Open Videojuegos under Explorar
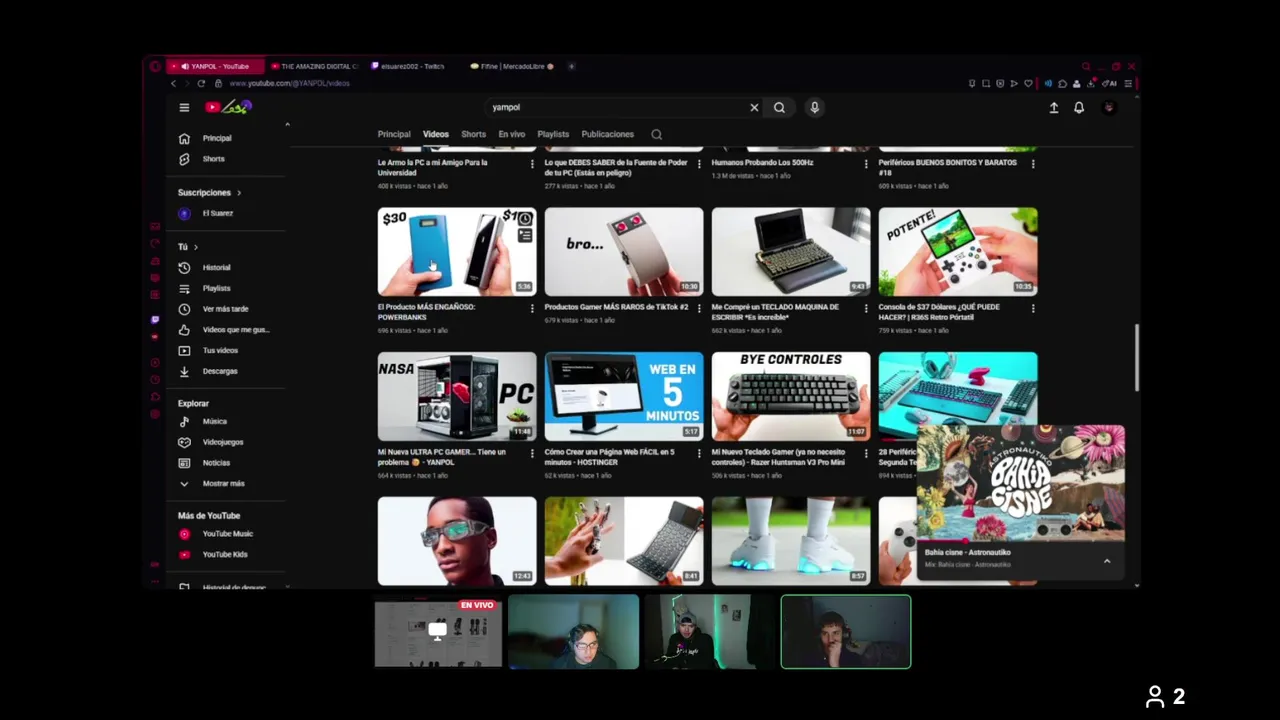This screenshot has height=720, width=1280. [222, 442]
